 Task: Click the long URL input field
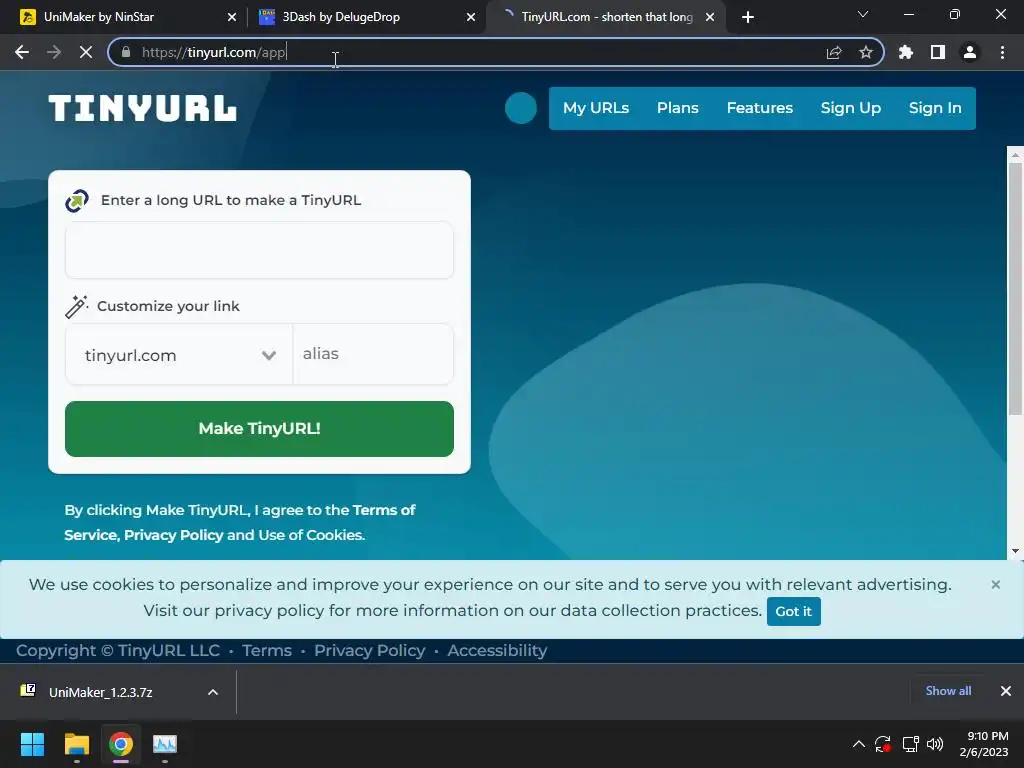click(x=259, y=250)
